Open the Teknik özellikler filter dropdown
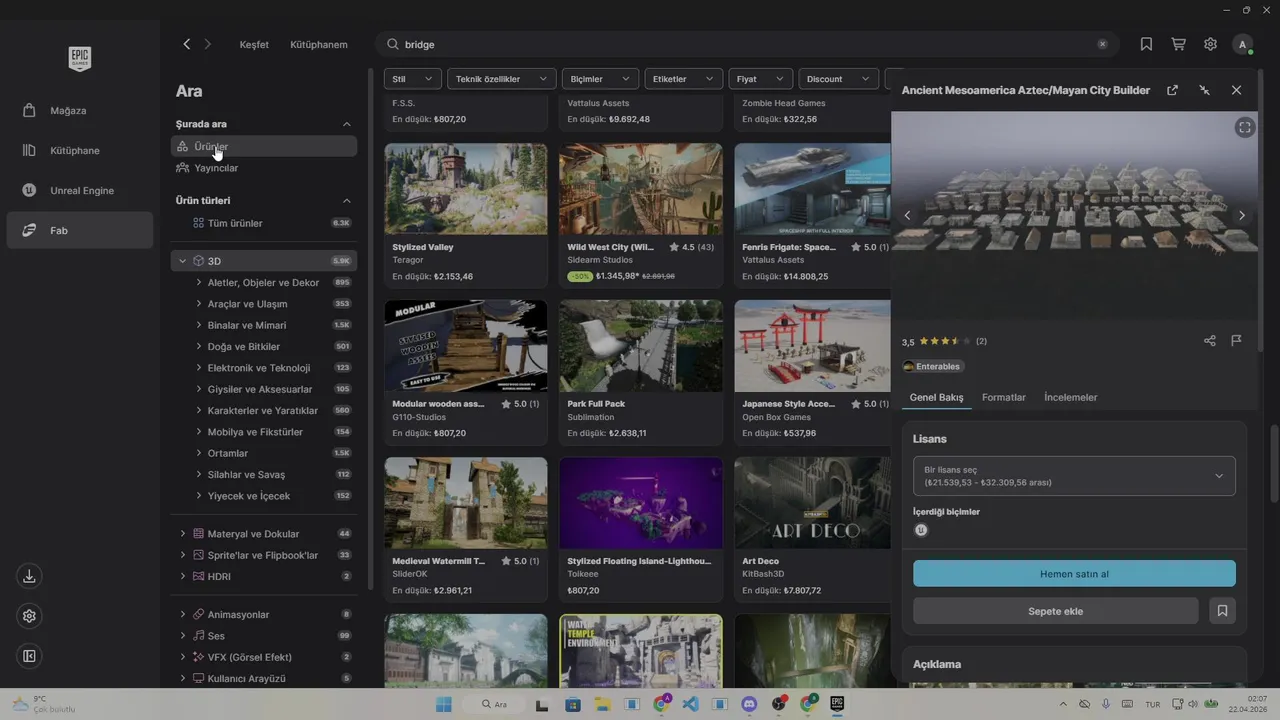Screen dimensions: 1280x720 pyautogui.click(x=502, y=79)
